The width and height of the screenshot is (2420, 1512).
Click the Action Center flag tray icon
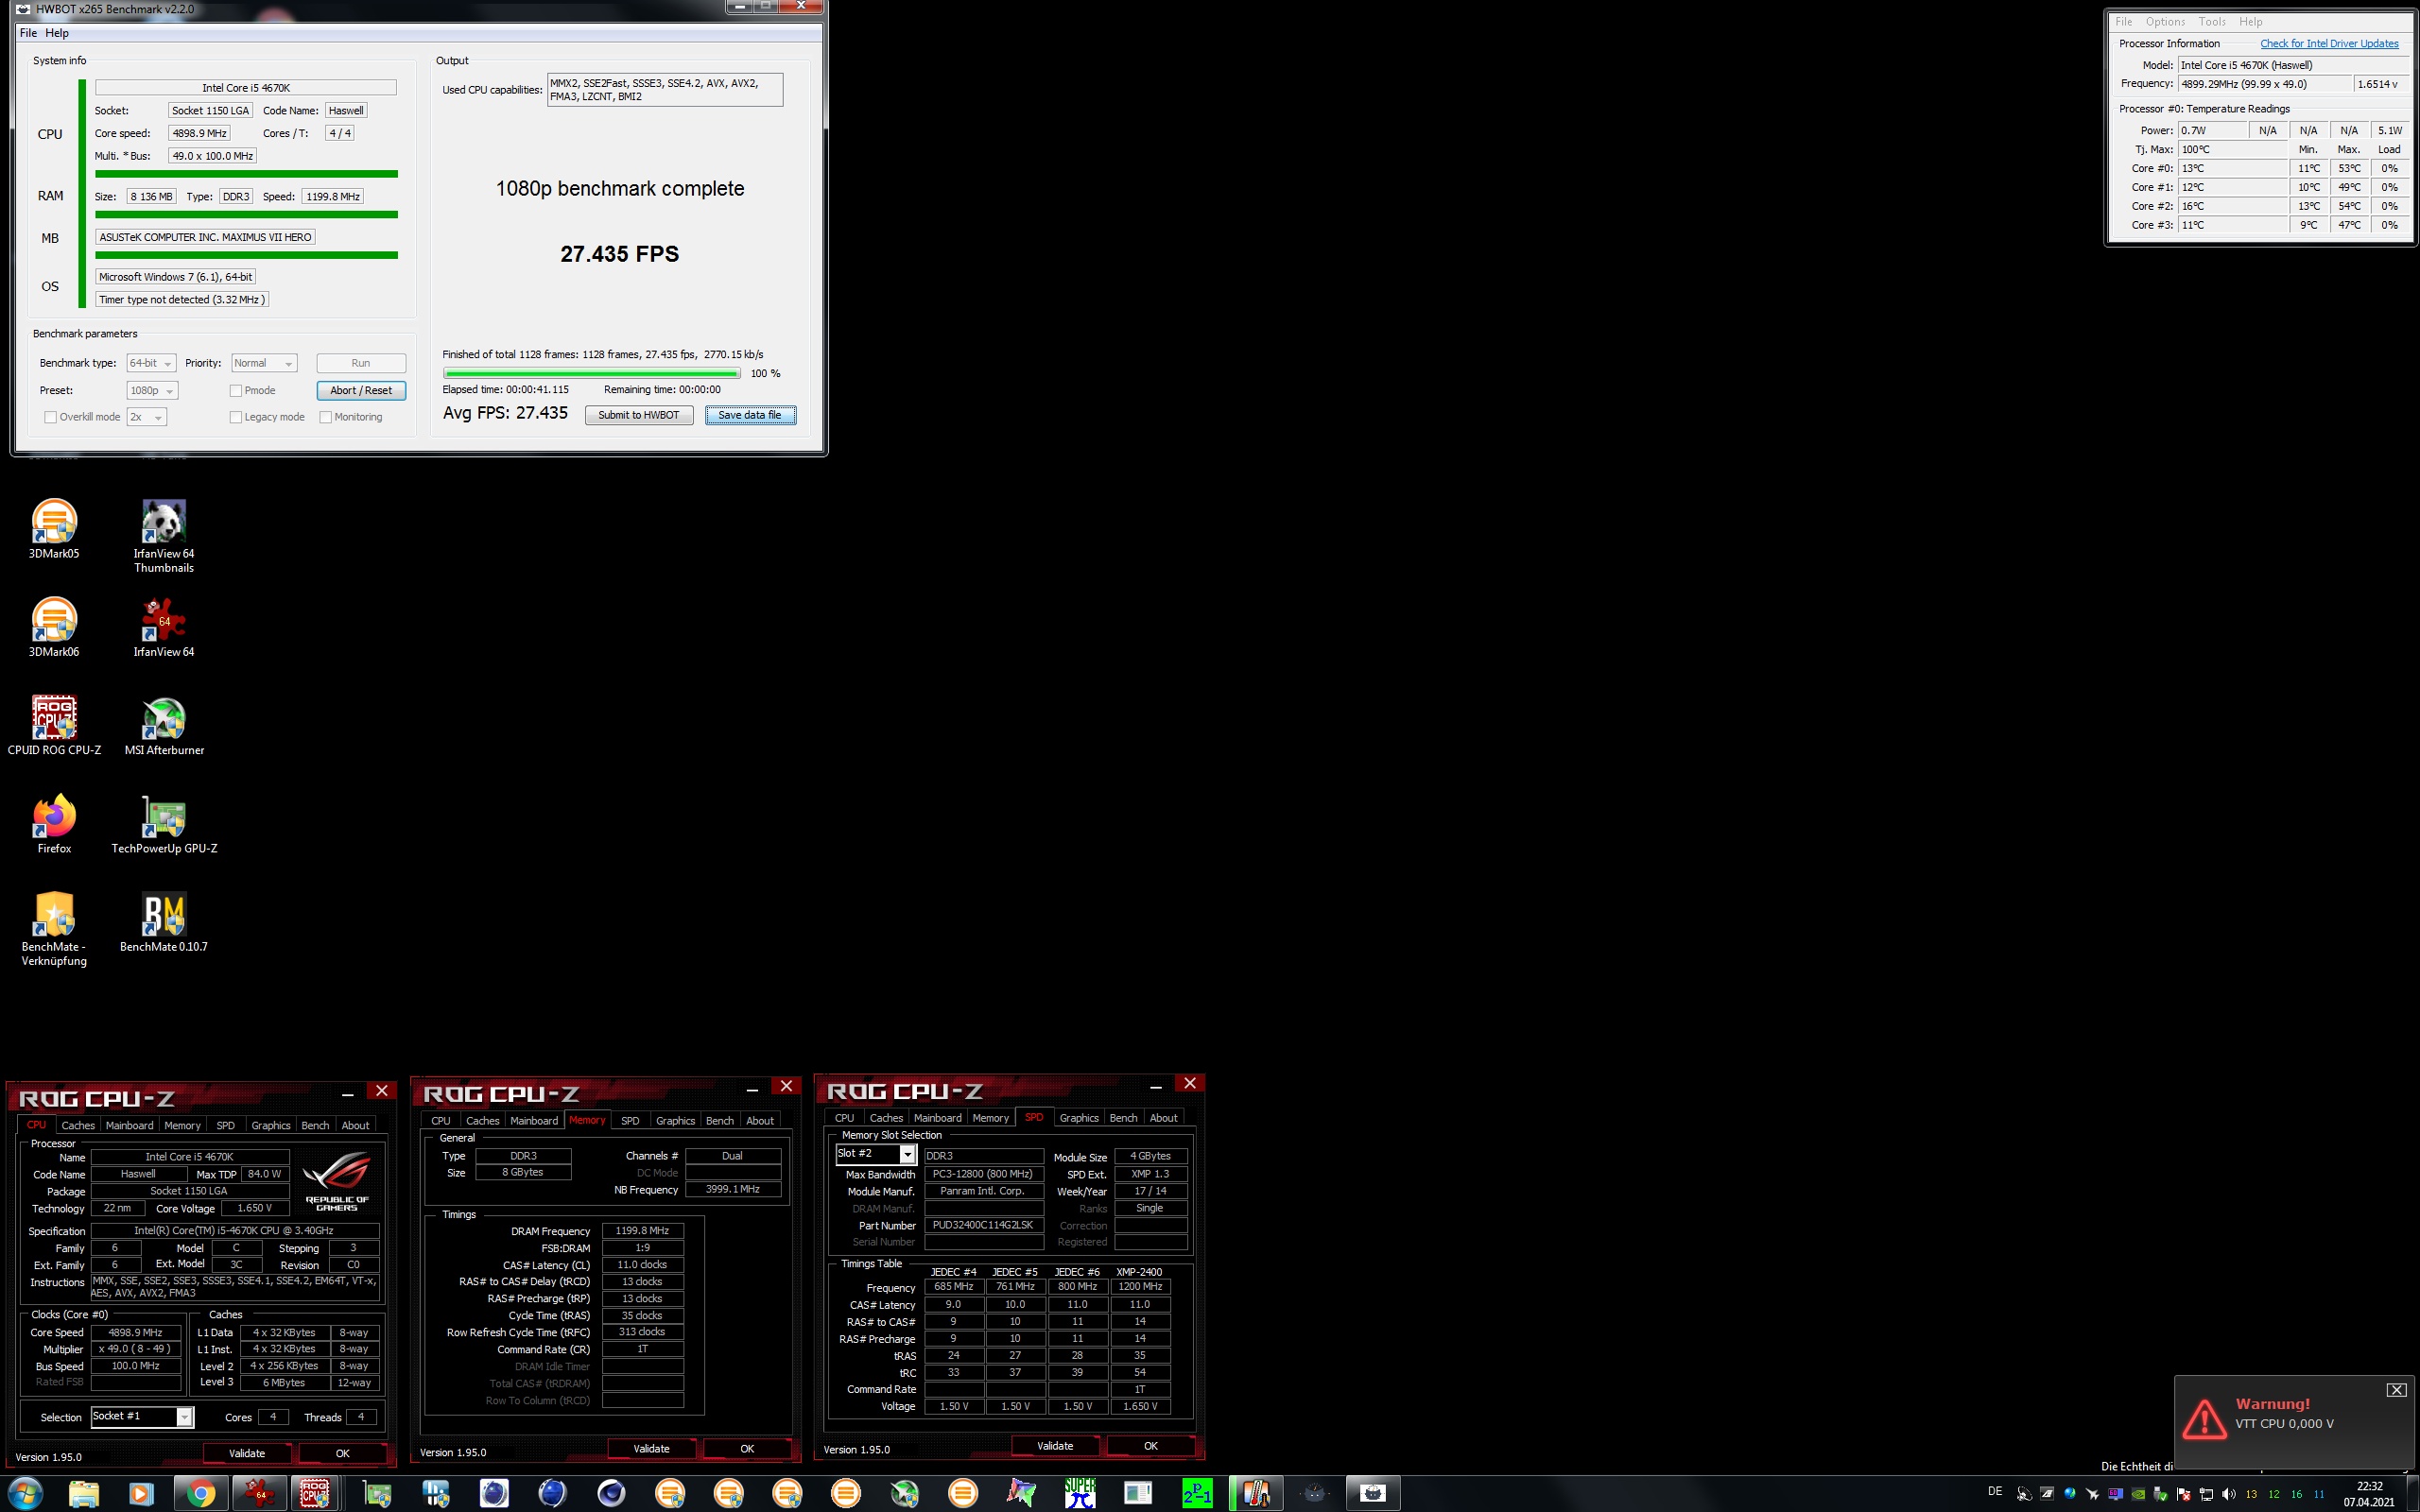tap(2184, 1494)
